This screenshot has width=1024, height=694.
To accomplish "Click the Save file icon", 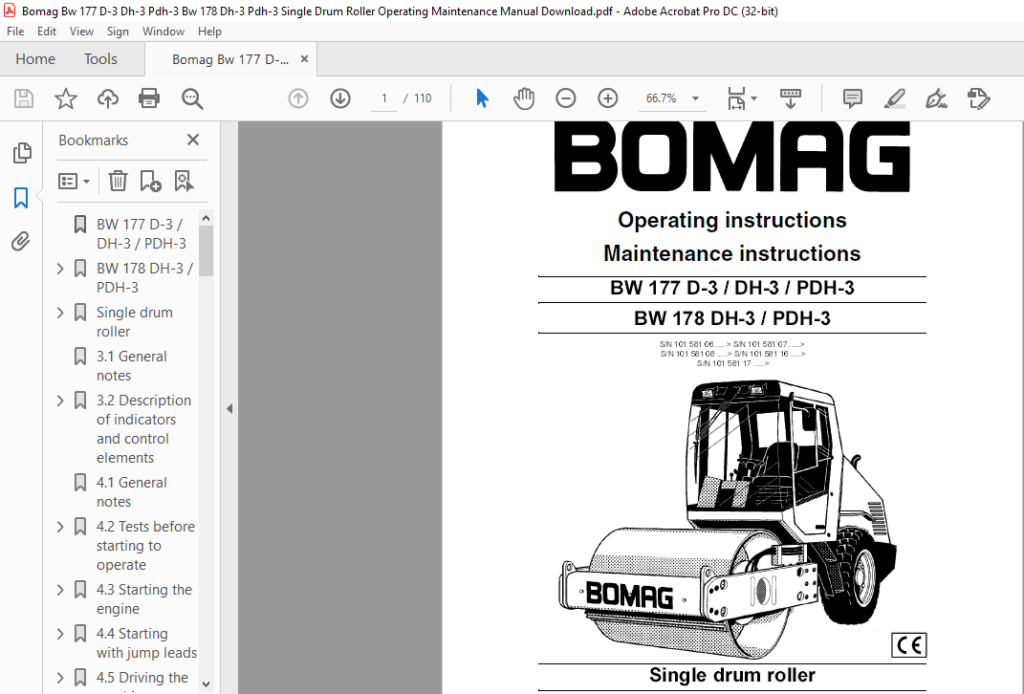I will [24, 99].
